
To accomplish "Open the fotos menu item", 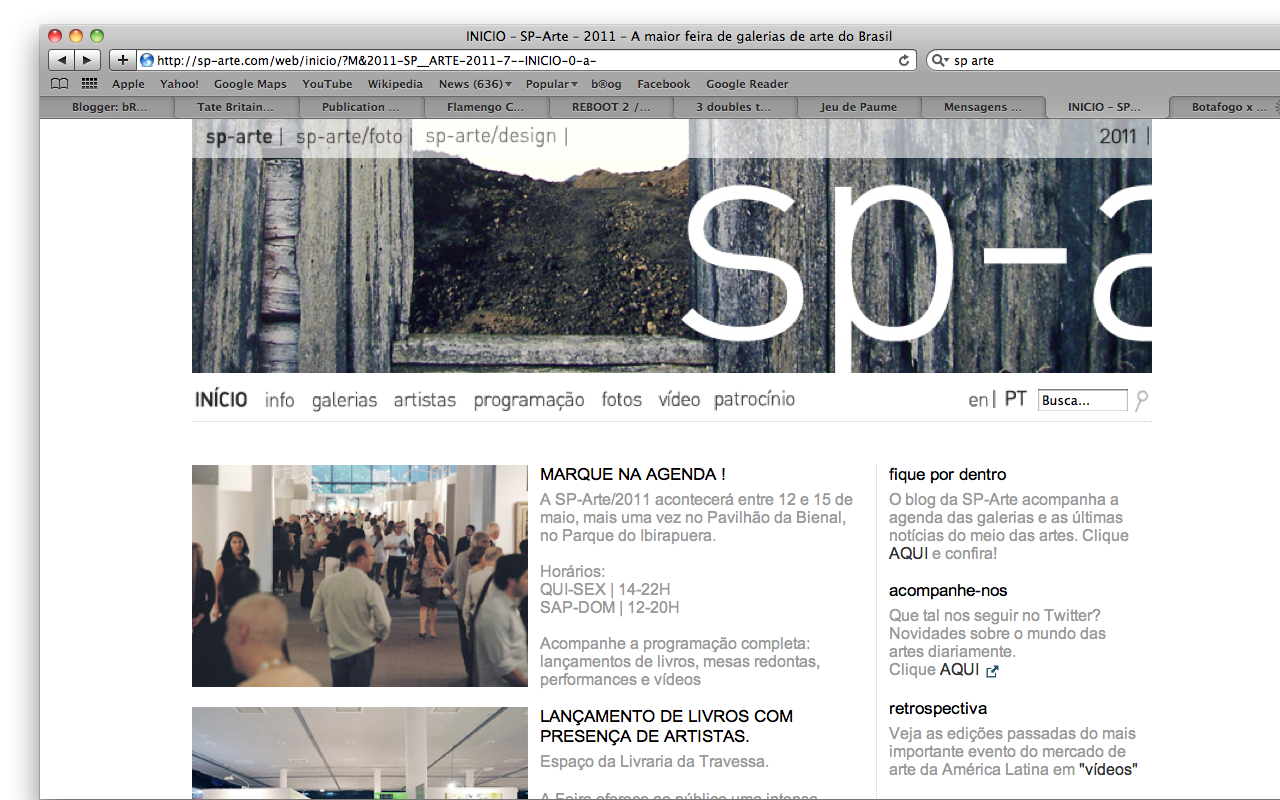I will 622,400.
